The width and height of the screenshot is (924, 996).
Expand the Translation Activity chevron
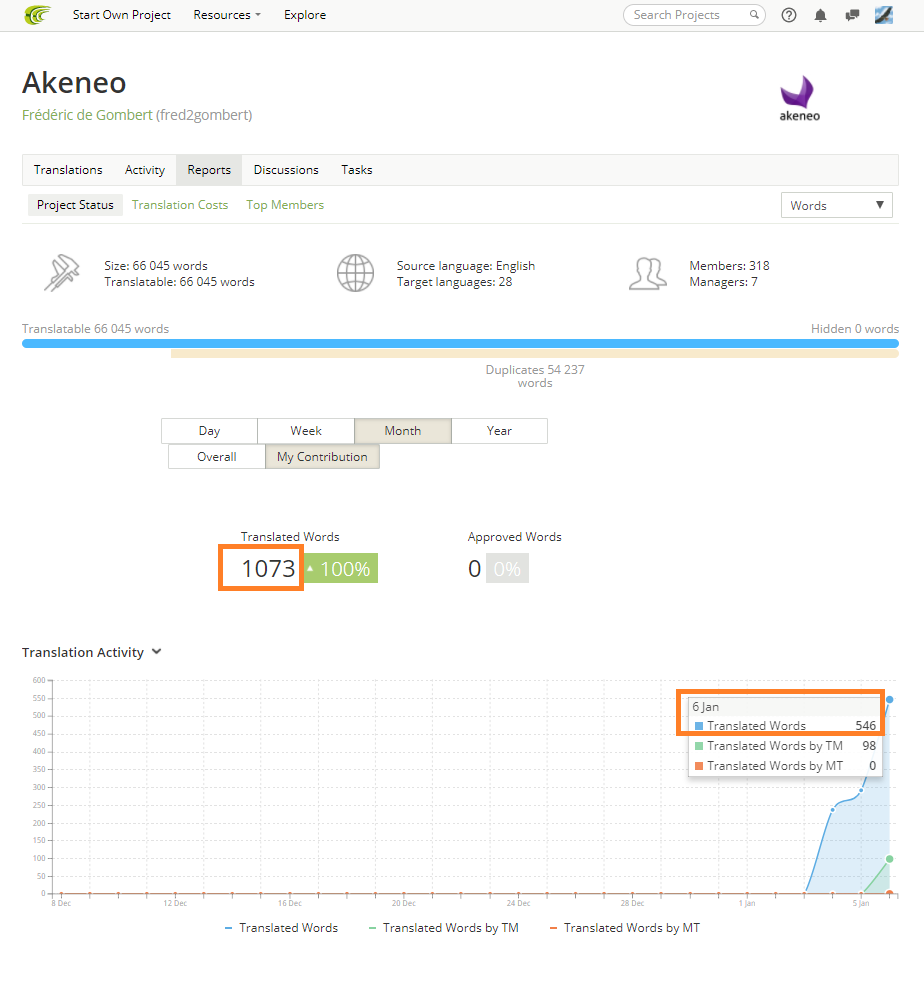pos(157,652)
